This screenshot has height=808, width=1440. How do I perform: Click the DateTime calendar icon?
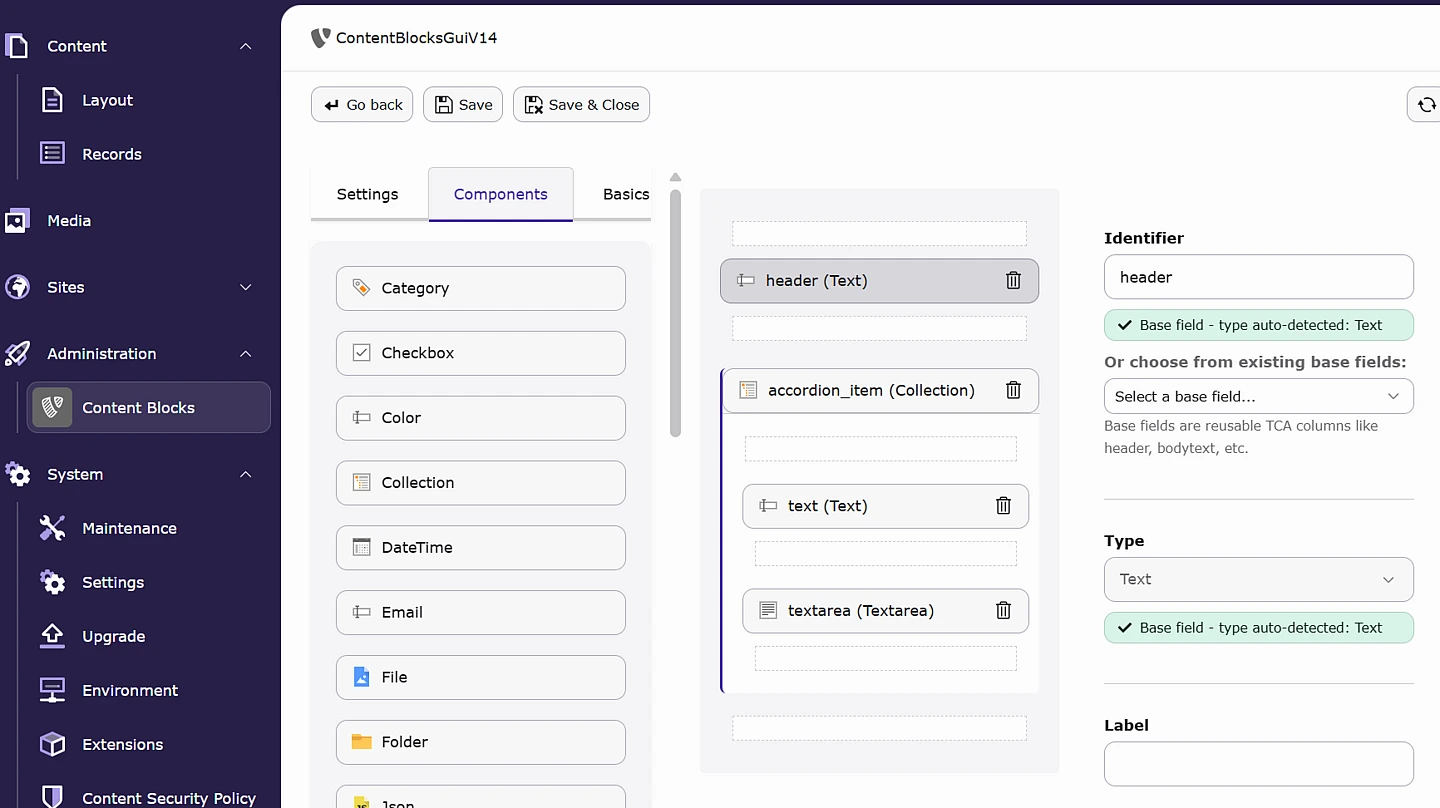[x=362, y=547]
